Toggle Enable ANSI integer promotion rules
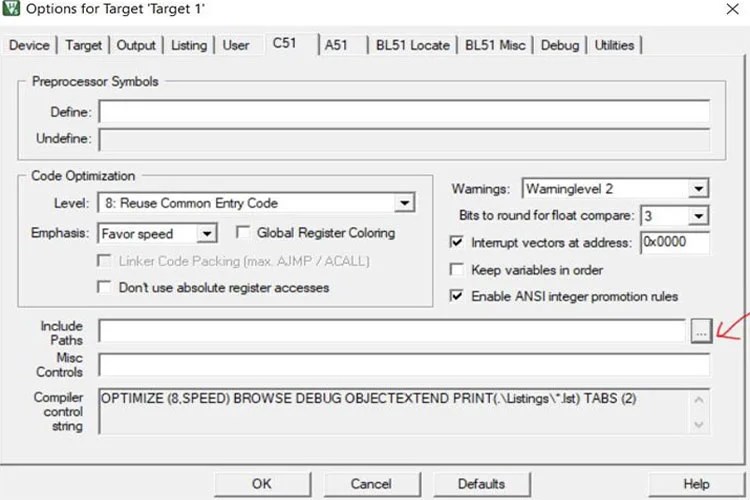The width and height of the screenshot is (750, 500). (x=457, y=296)
